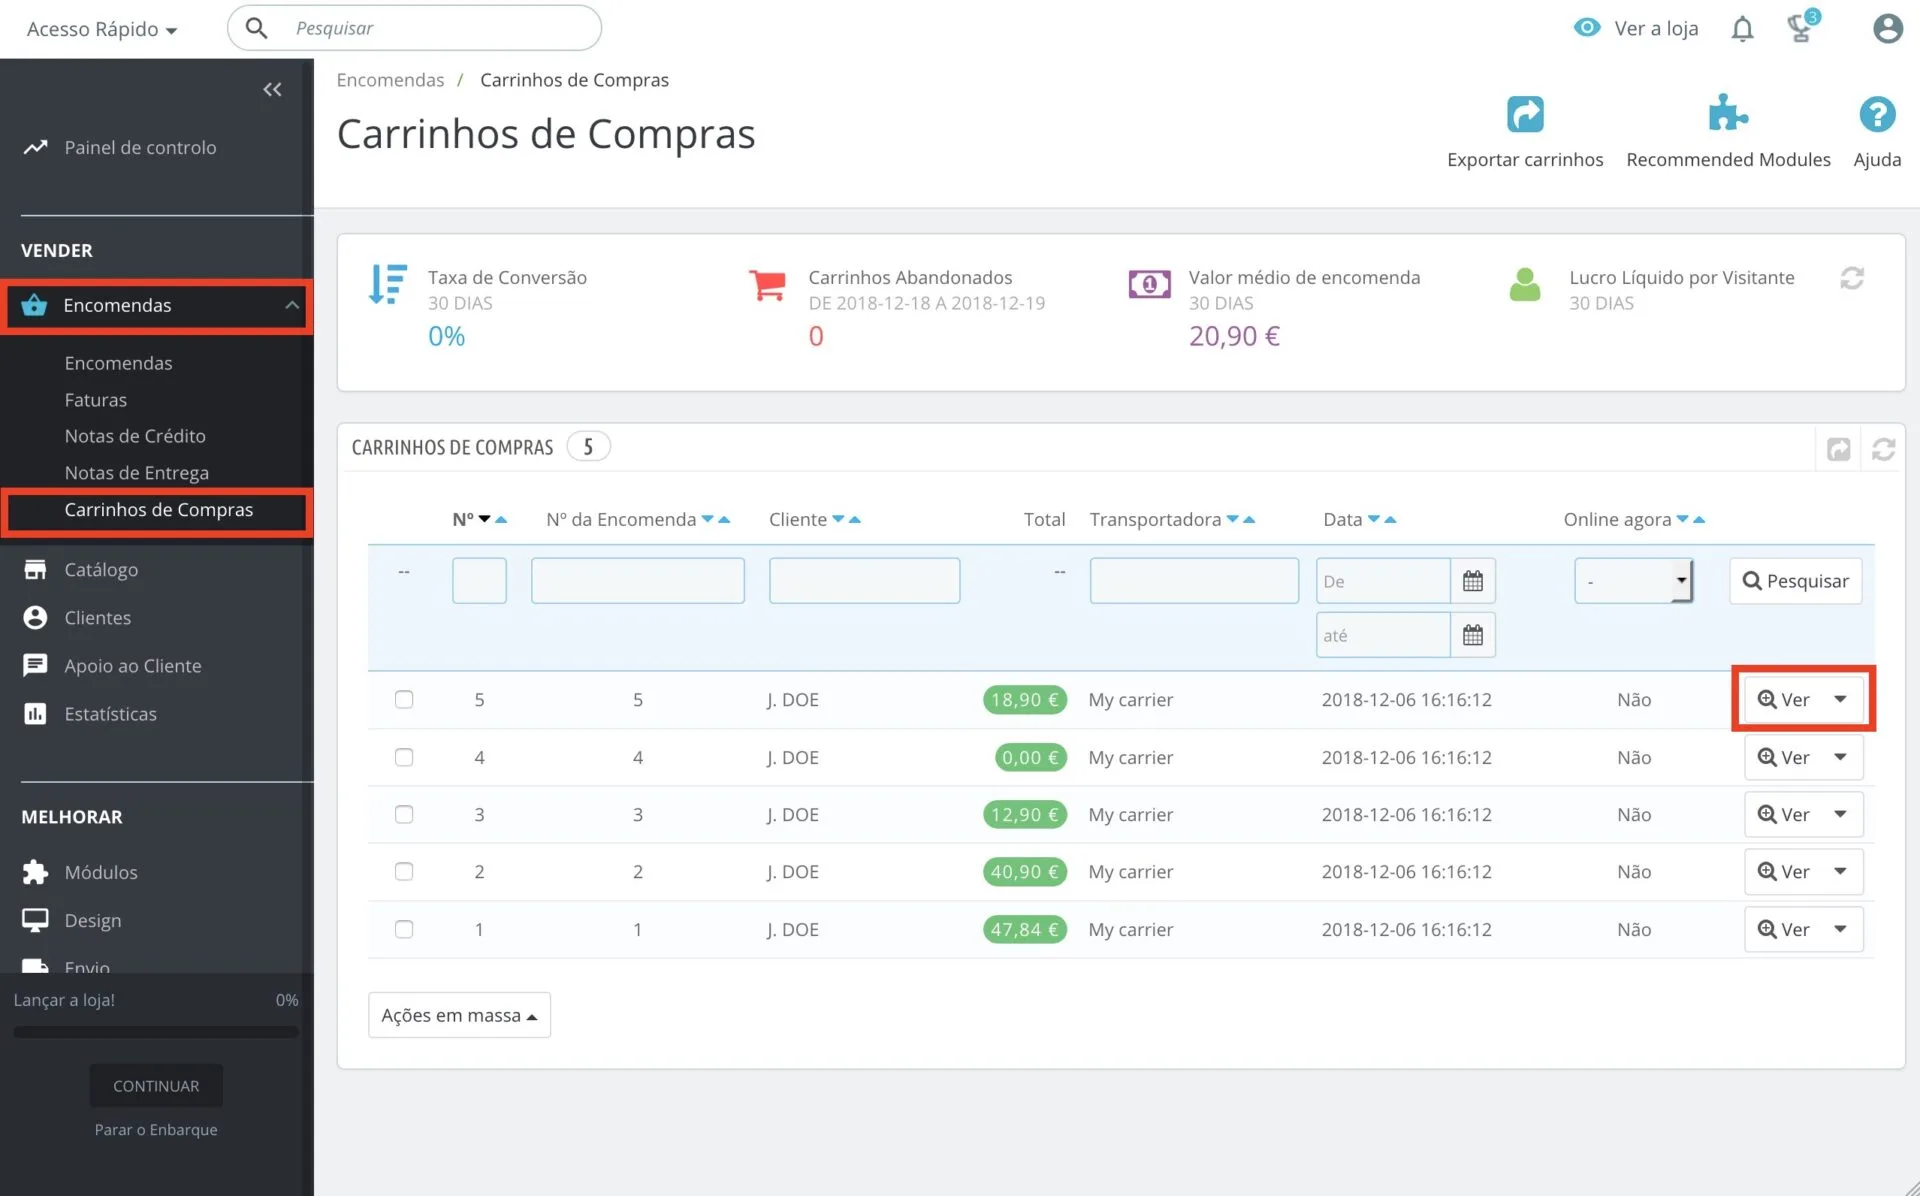The height and width of the screenshot is (1196, 1920).
Task: Collapse the sidebar with double chevron
Action: 272,90
